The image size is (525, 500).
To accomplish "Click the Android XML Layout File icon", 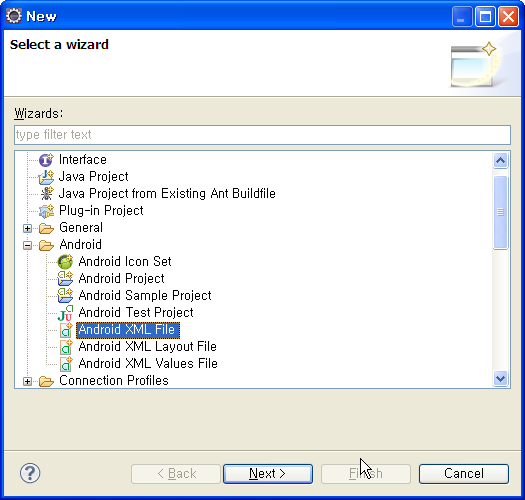I will click(66, 347).
